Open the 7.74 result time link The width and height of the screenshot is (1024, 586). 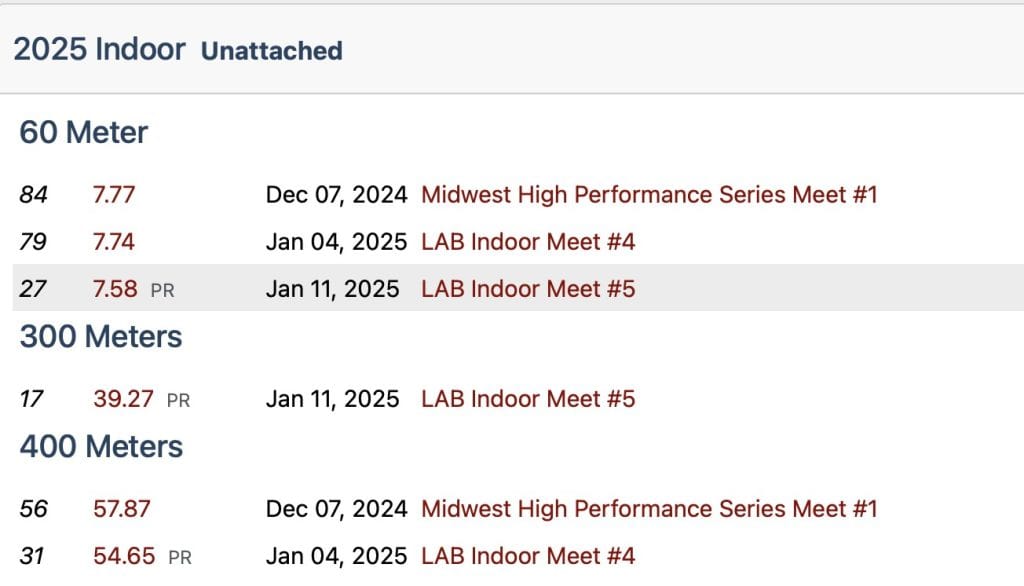[113, 242]
